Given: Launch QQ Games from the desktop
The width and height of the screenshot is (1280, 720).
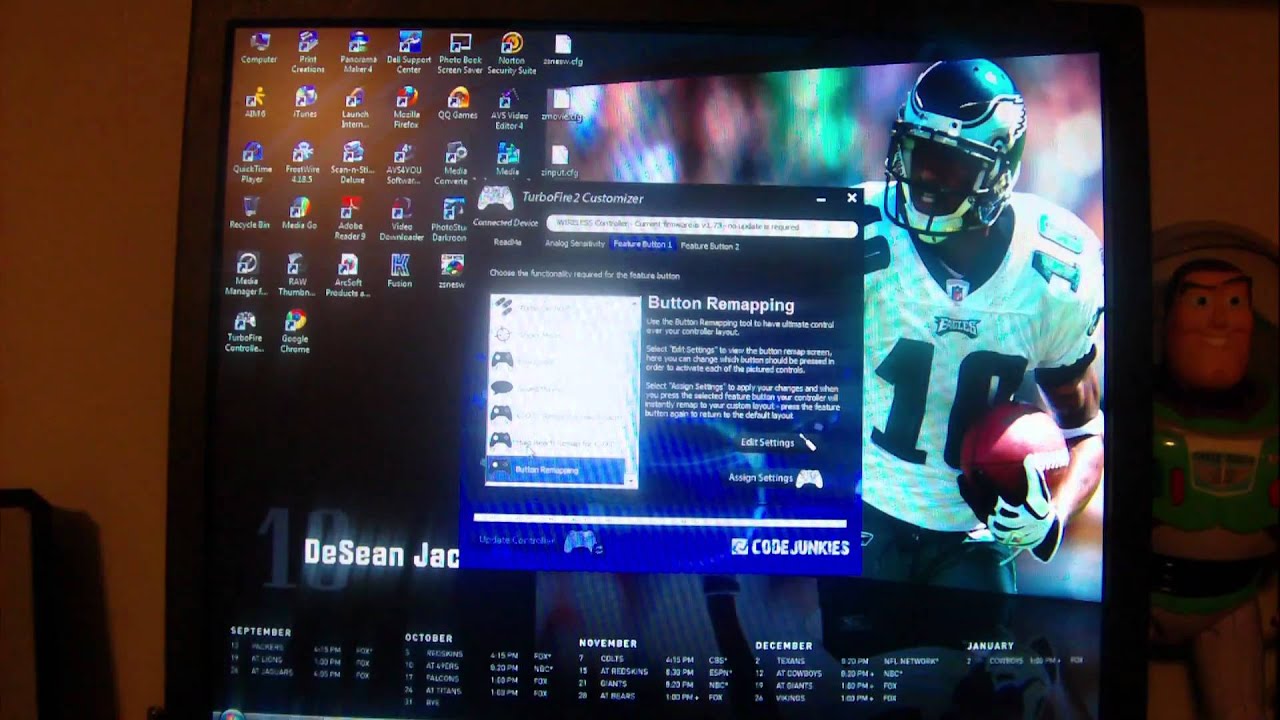Looking at the screenshot, I should point(458,104).
